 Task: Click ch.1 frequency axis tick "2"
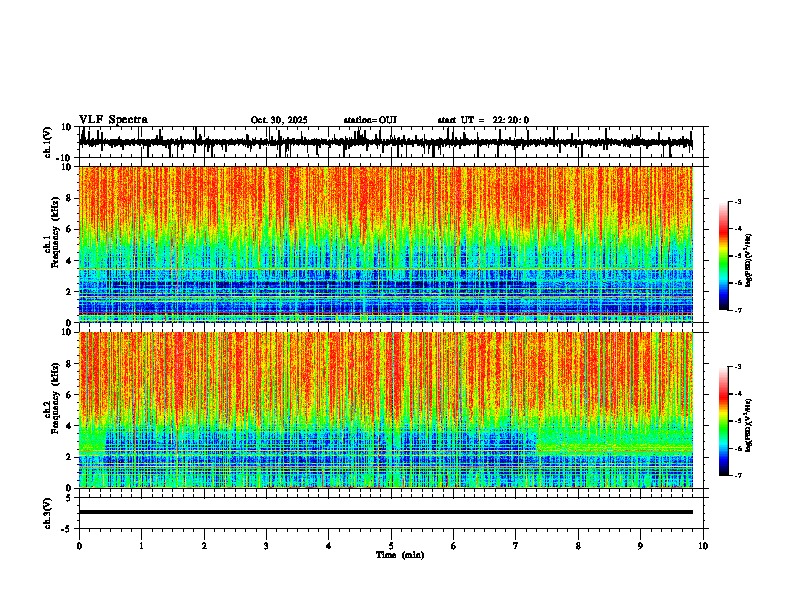pos(69,292)
